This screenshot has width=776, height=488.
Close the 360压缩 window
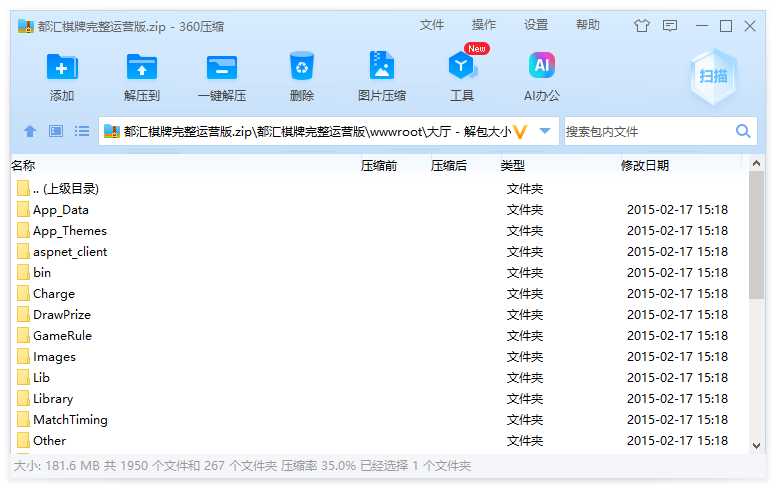coord(750,25)
